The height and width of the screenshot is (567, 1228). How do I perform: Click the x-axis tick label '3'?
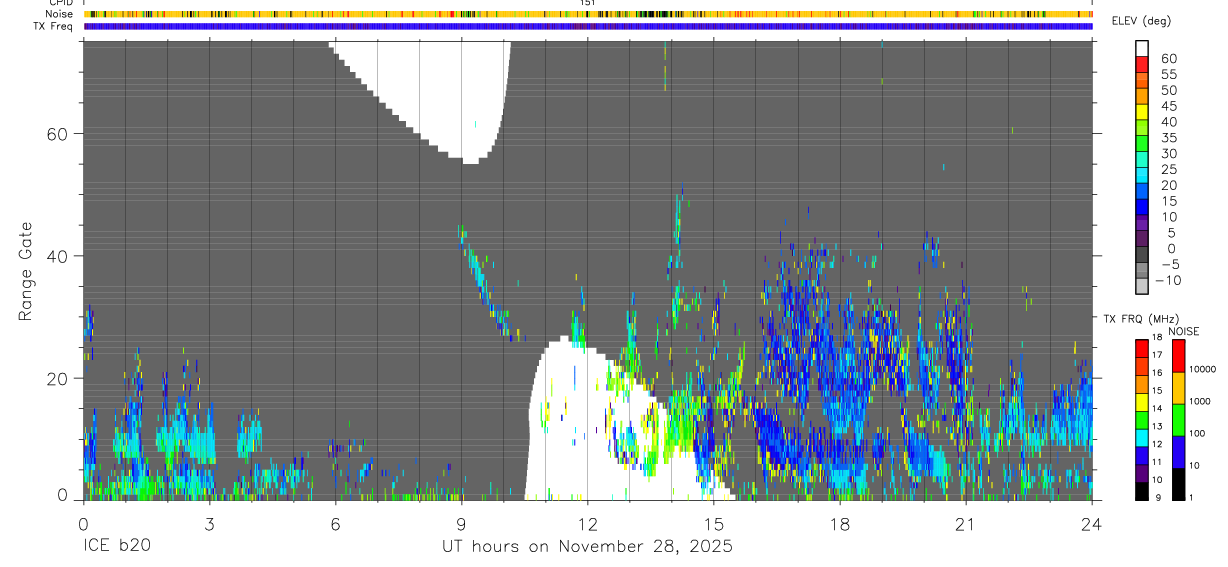[x=209, y=524]
